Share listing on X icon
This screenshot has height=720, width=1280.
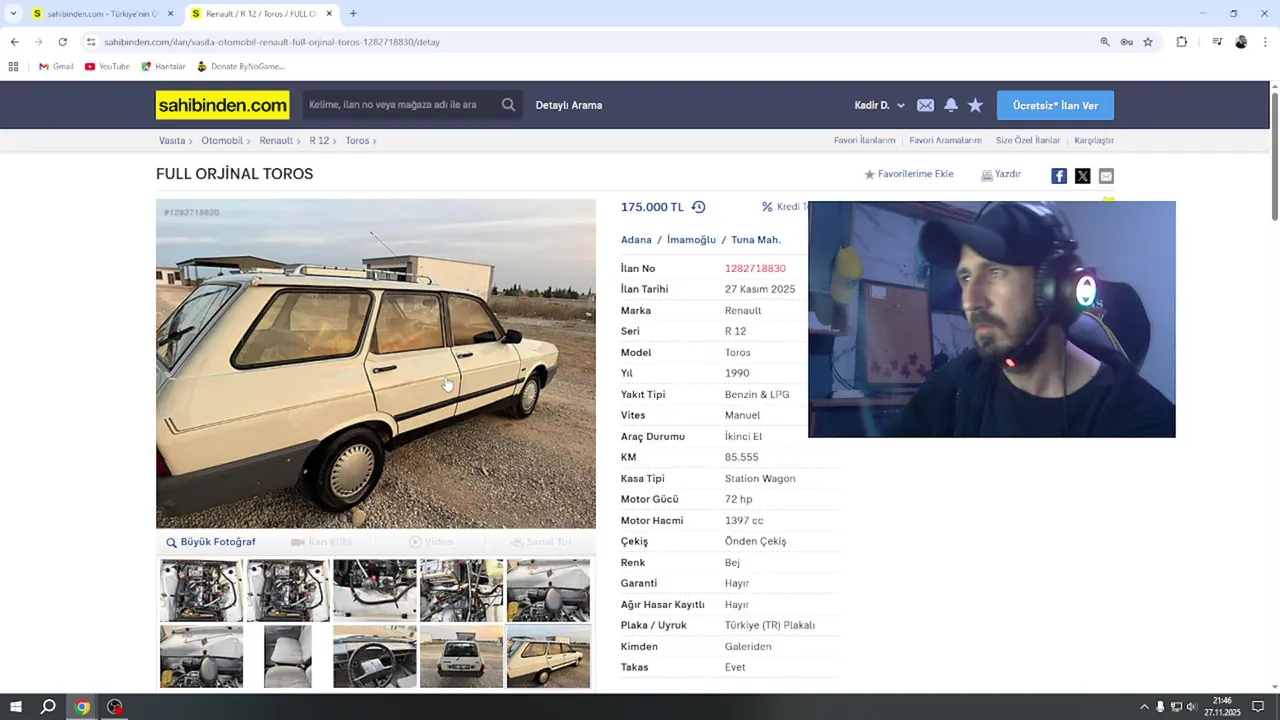pos(1082,176)
